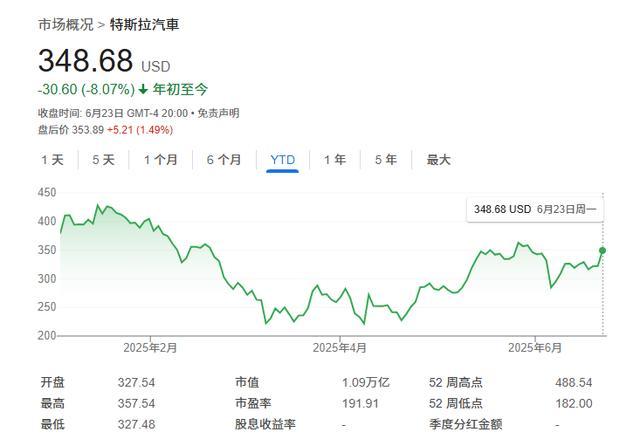Select the market cap 1.09万亿
Viewport: 640px width, 446px height.
coord(366,382)
